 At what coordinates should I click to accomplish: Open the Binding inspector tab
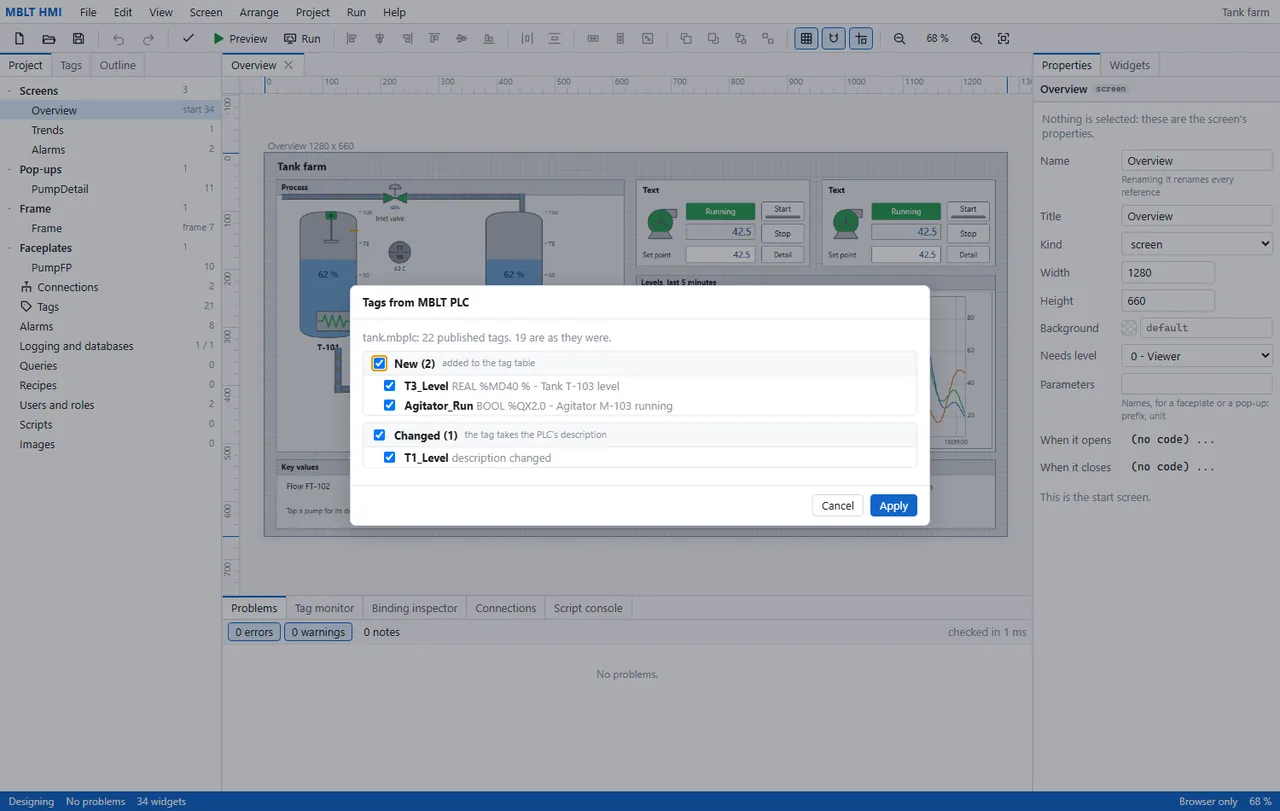point(414,608)
